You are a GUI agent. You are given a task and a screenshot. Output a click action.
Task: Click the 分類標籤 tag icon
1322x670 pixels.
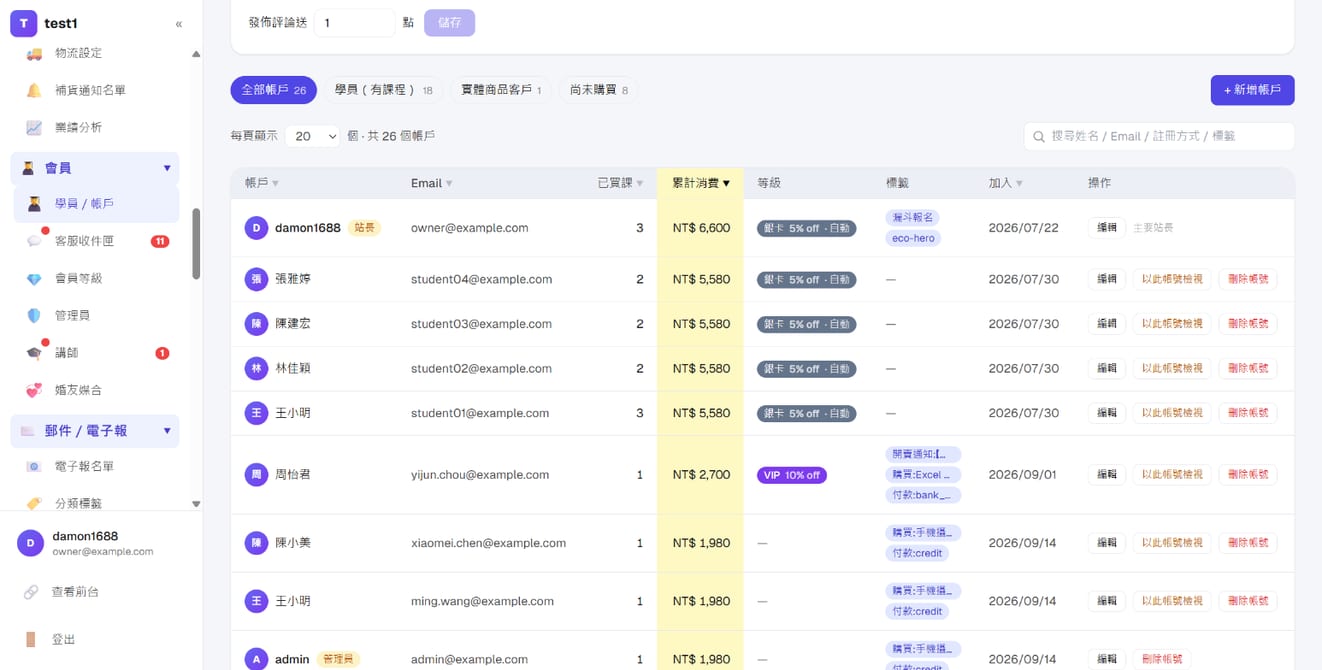point(34,503)
